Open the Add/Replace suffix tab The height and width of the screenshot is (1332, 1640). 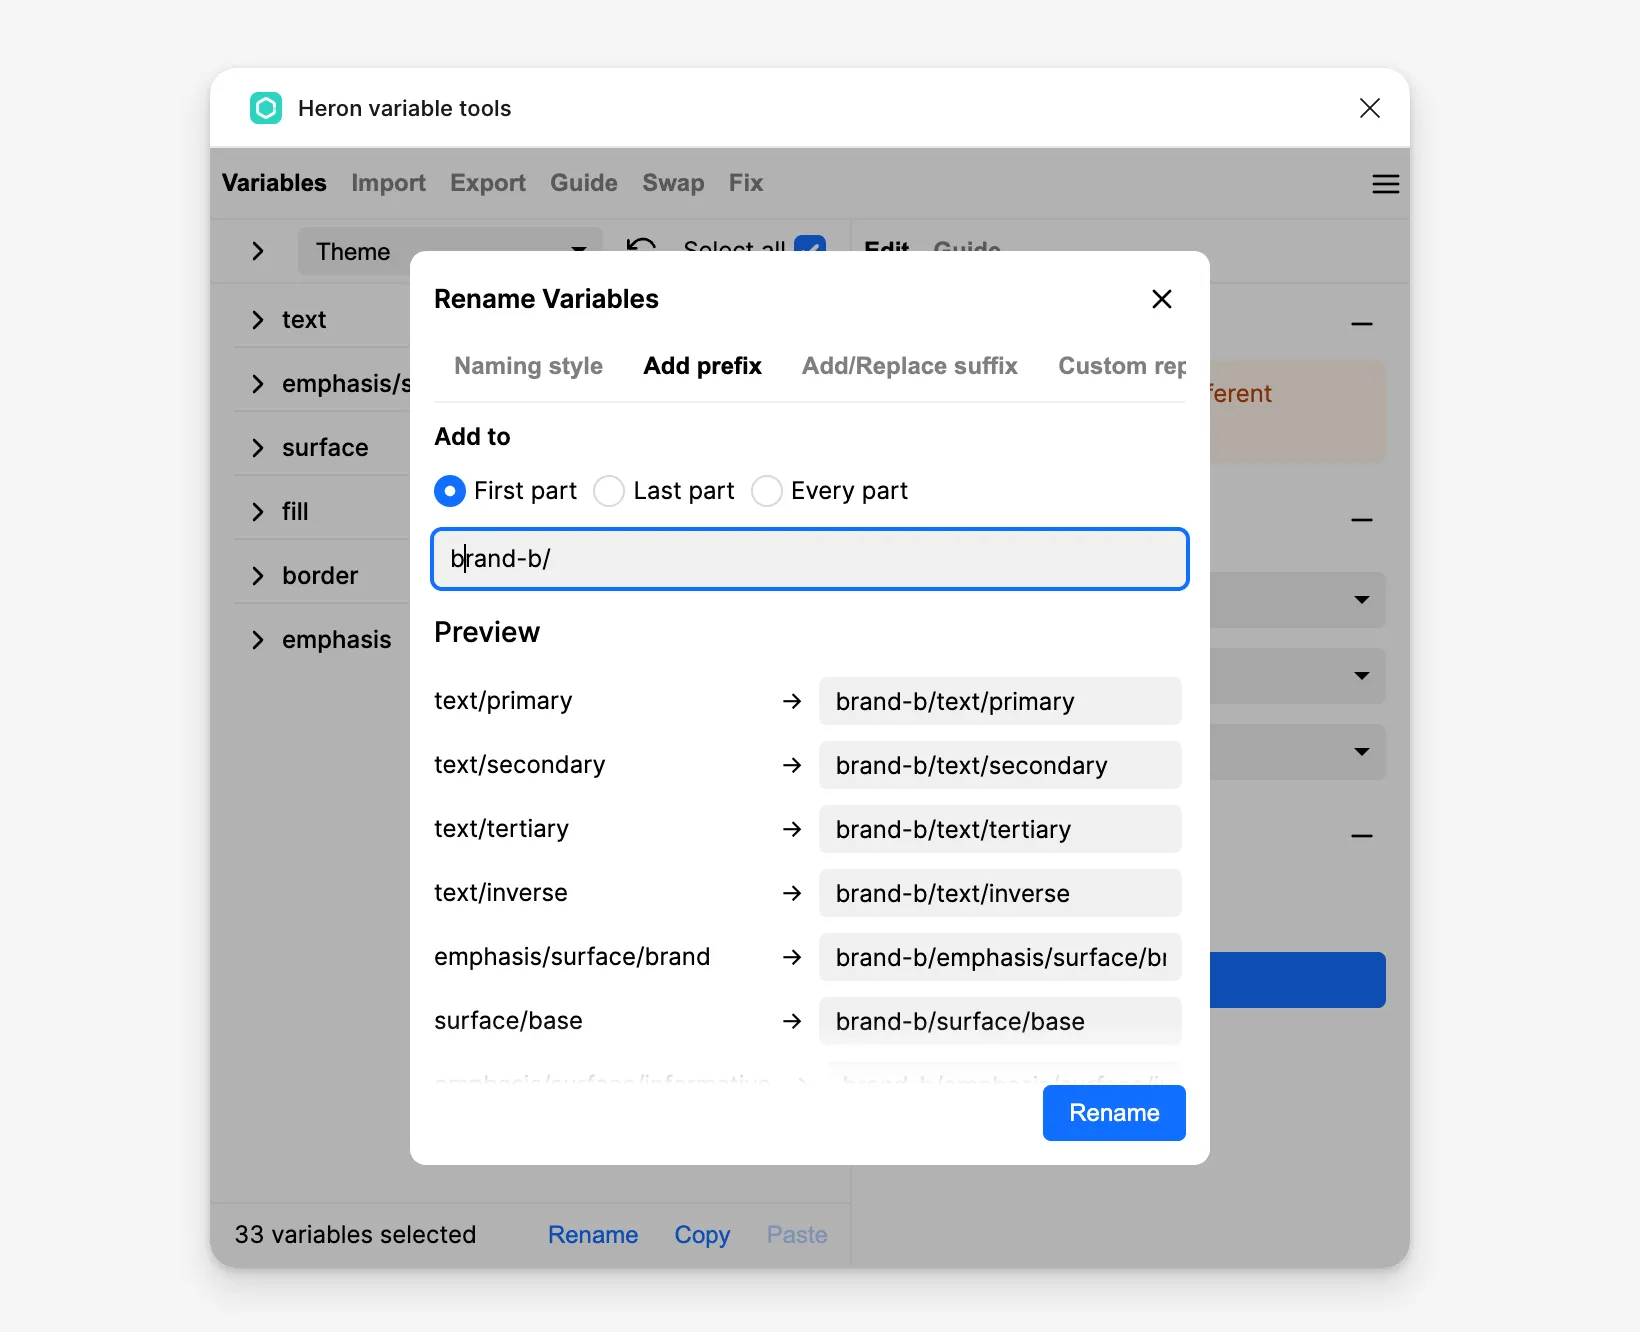coord(909,366)
